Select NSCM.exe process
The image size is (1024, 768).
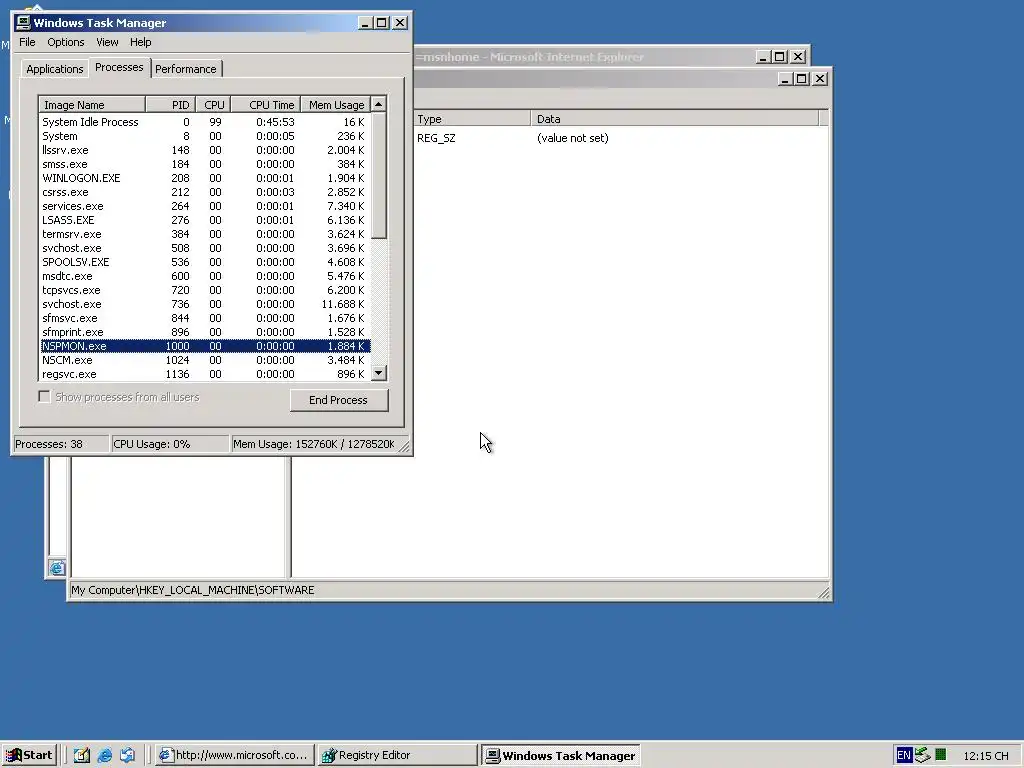point(205,360)
